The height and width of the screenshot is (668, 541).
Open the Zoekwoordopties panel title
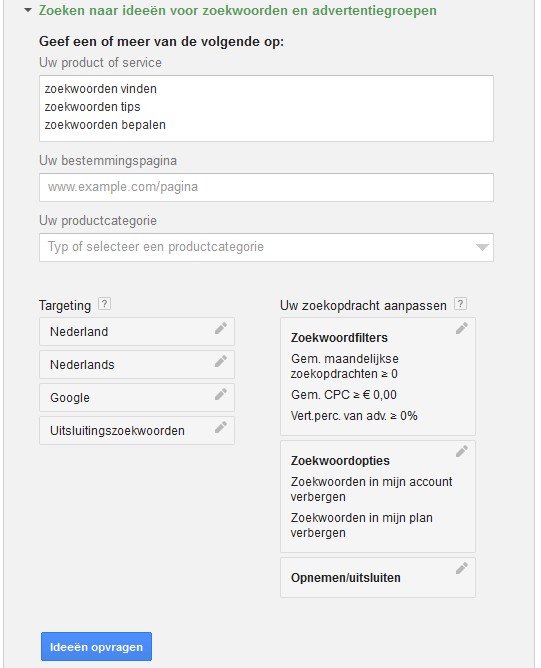(x=340, y=461)
